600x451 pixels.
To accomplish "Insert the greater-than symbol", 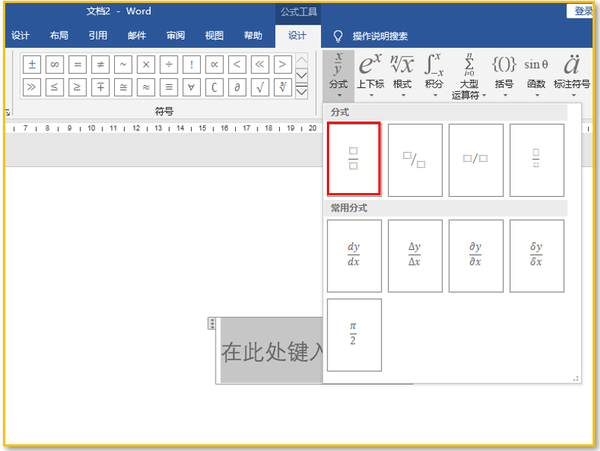I will [x=282, y=64].
